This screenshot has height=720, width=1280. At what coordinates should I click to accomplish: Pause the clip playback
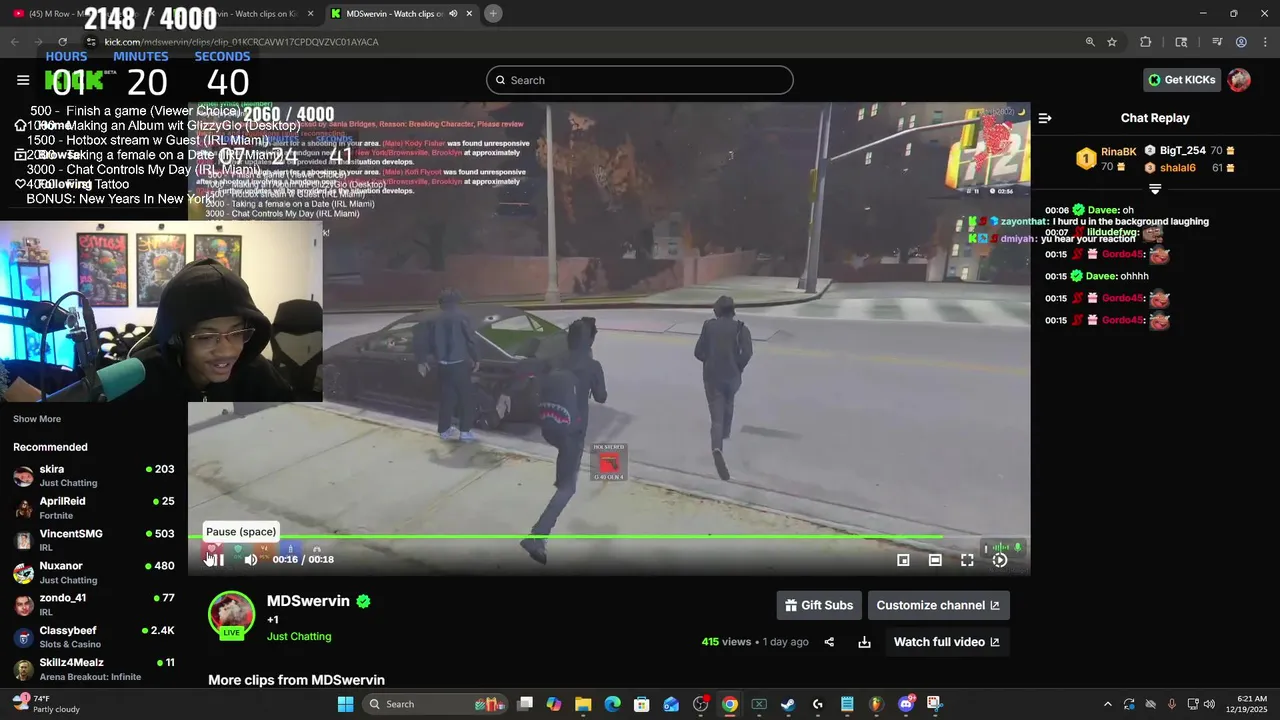coord(214,560)
